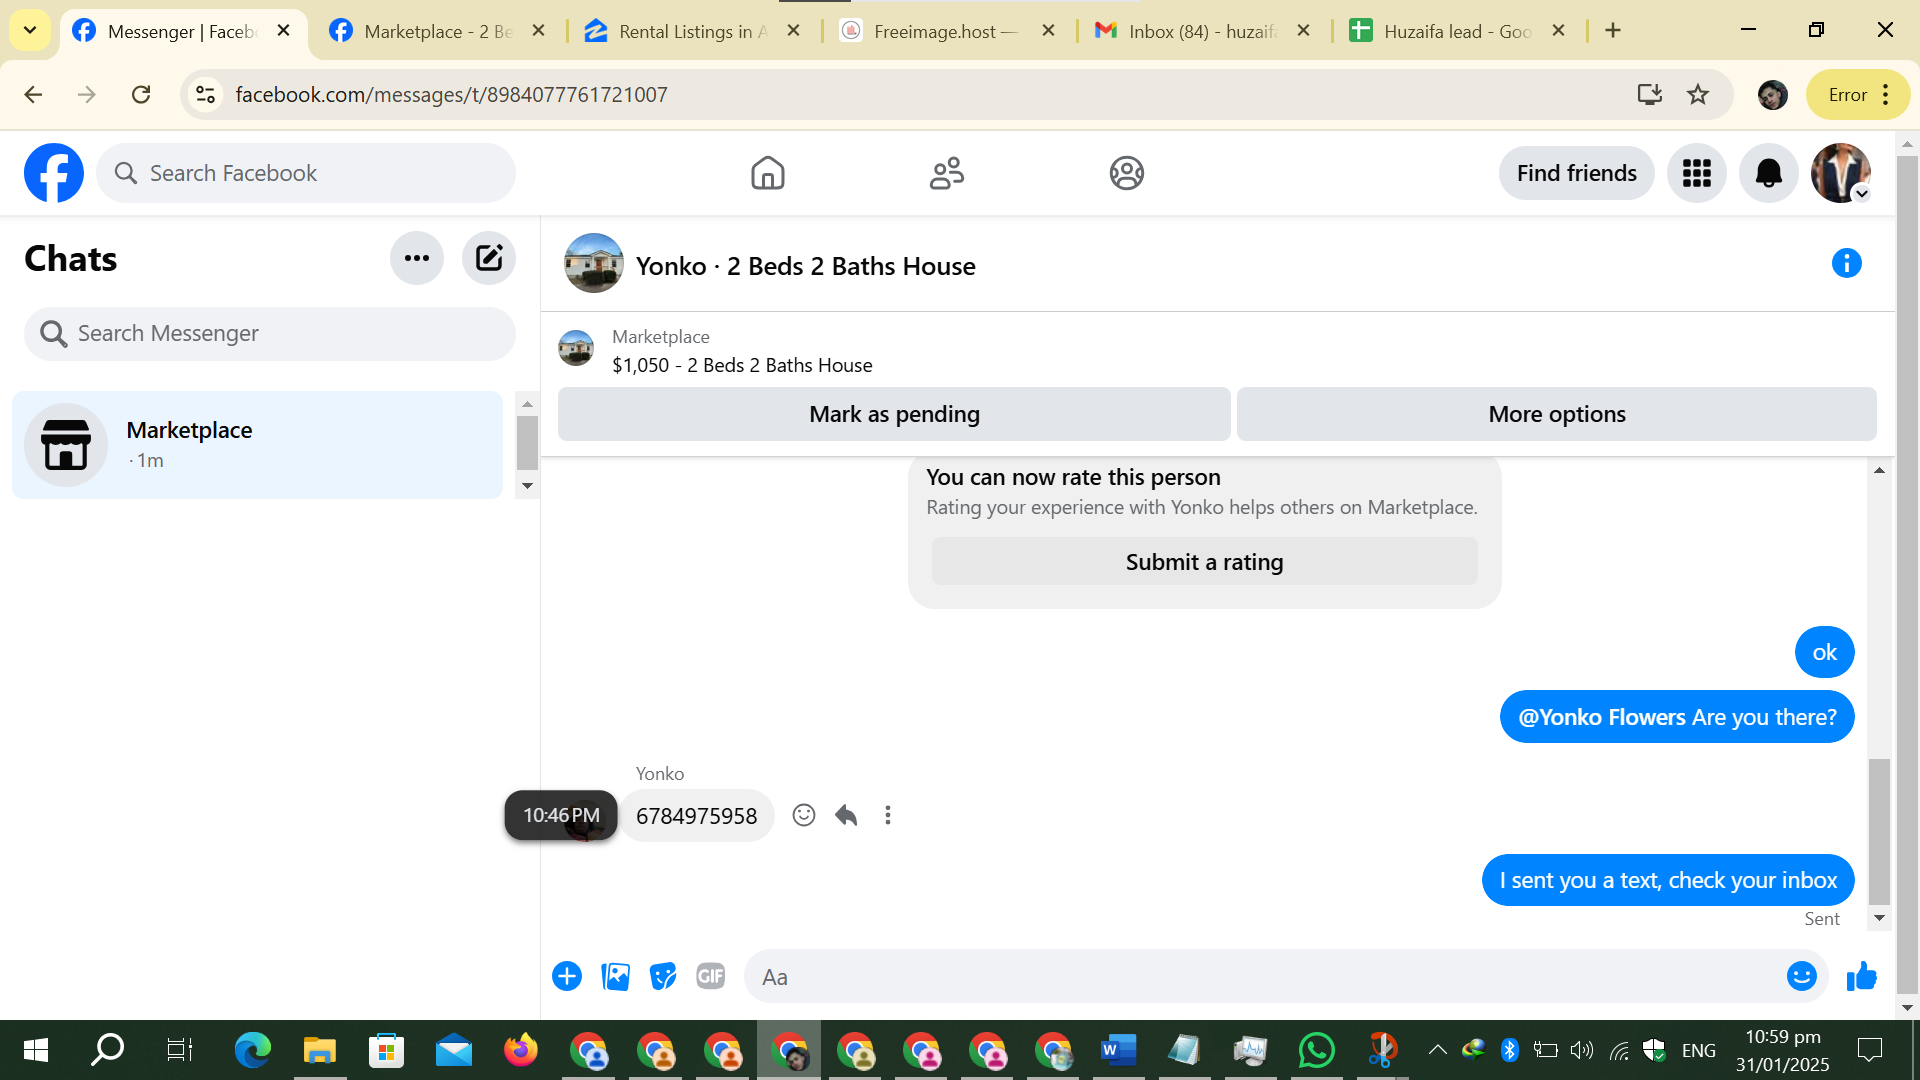Image resolution: width=1920 pixels, height=1080 pixels.
Task: Show hidden system tray icons
Action: click(1437, 1050)
